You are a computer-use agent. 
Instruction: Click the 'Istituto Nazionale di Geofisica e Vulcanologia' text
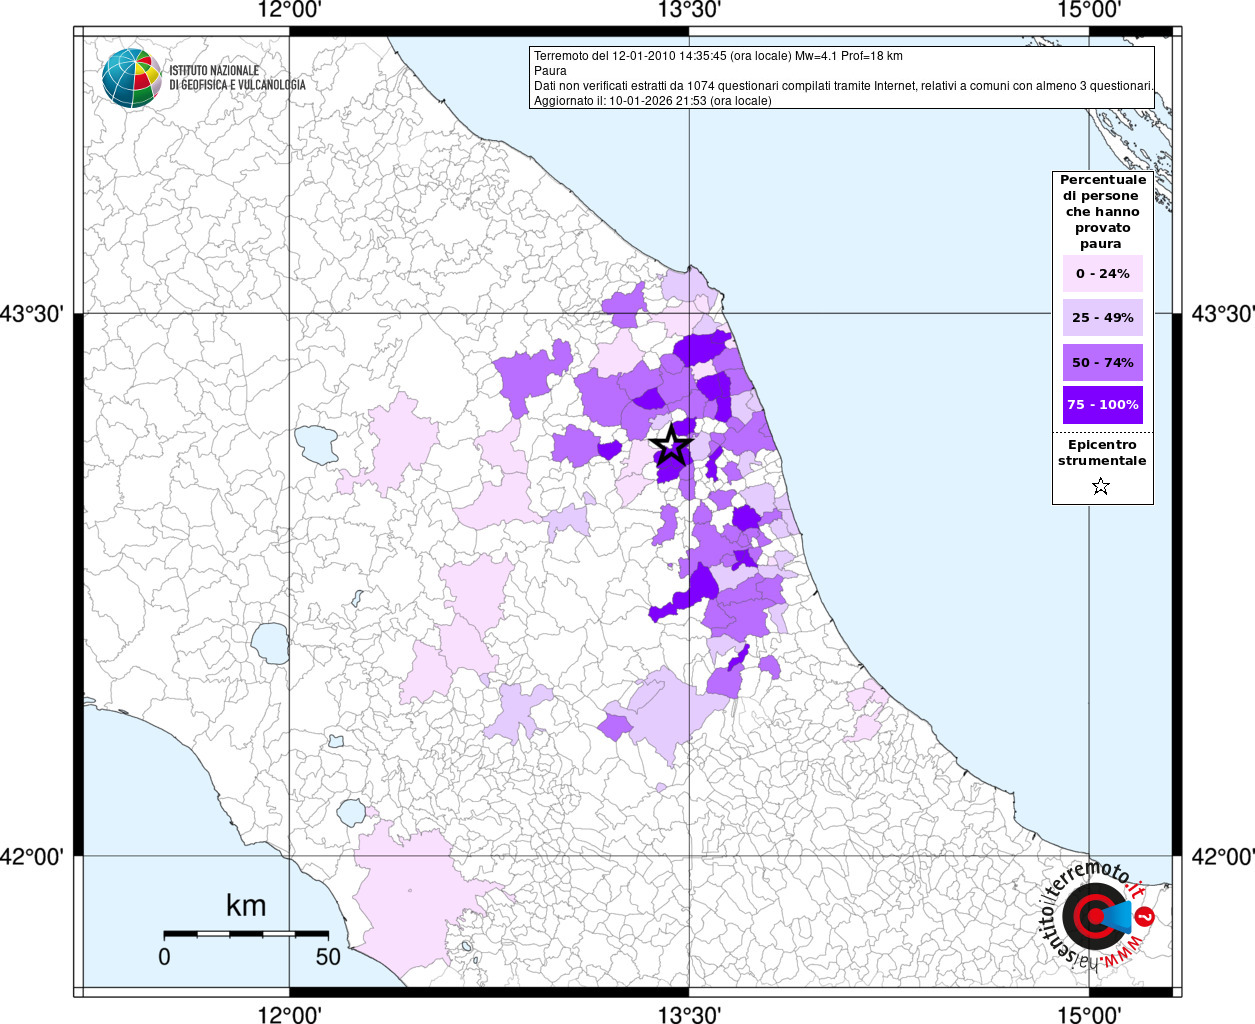(x=237, y=78)
